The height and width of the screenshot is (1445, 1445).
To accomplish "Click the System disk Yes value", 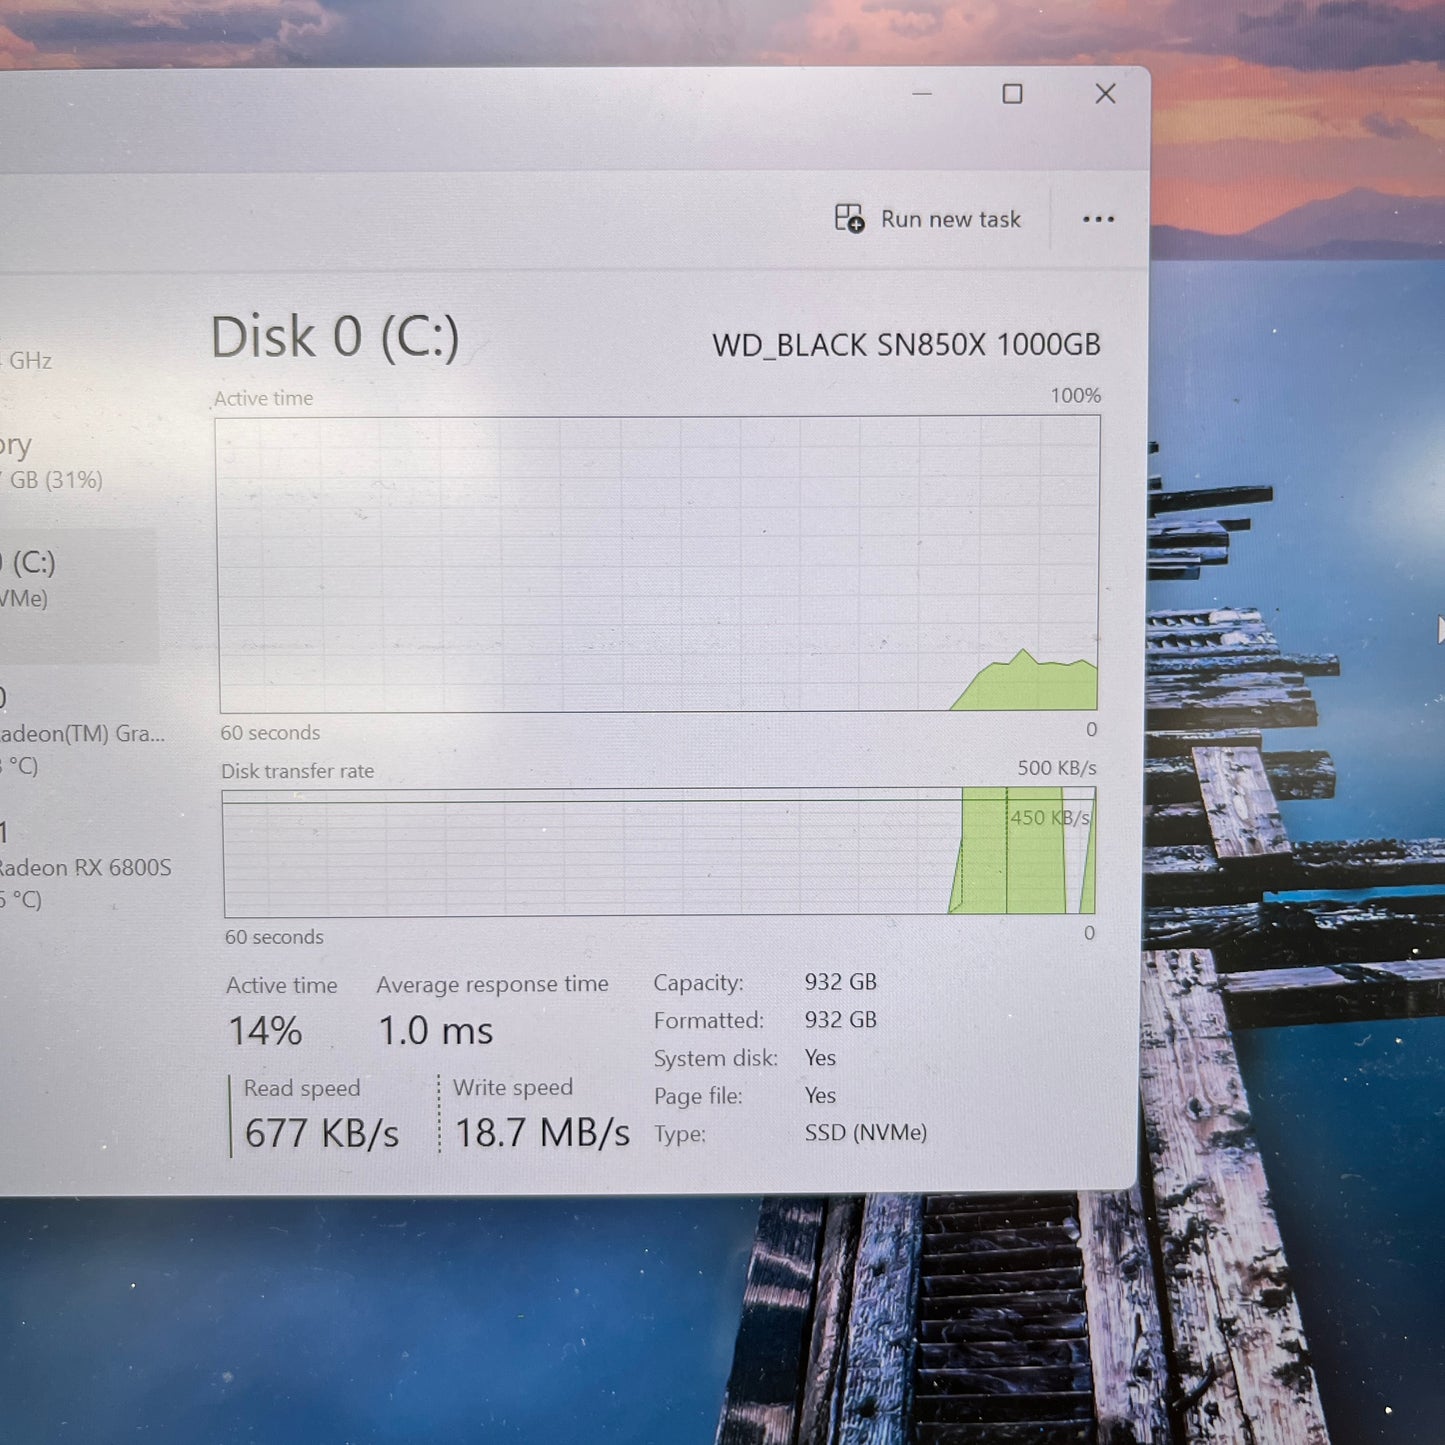I will coord(820,1058).
